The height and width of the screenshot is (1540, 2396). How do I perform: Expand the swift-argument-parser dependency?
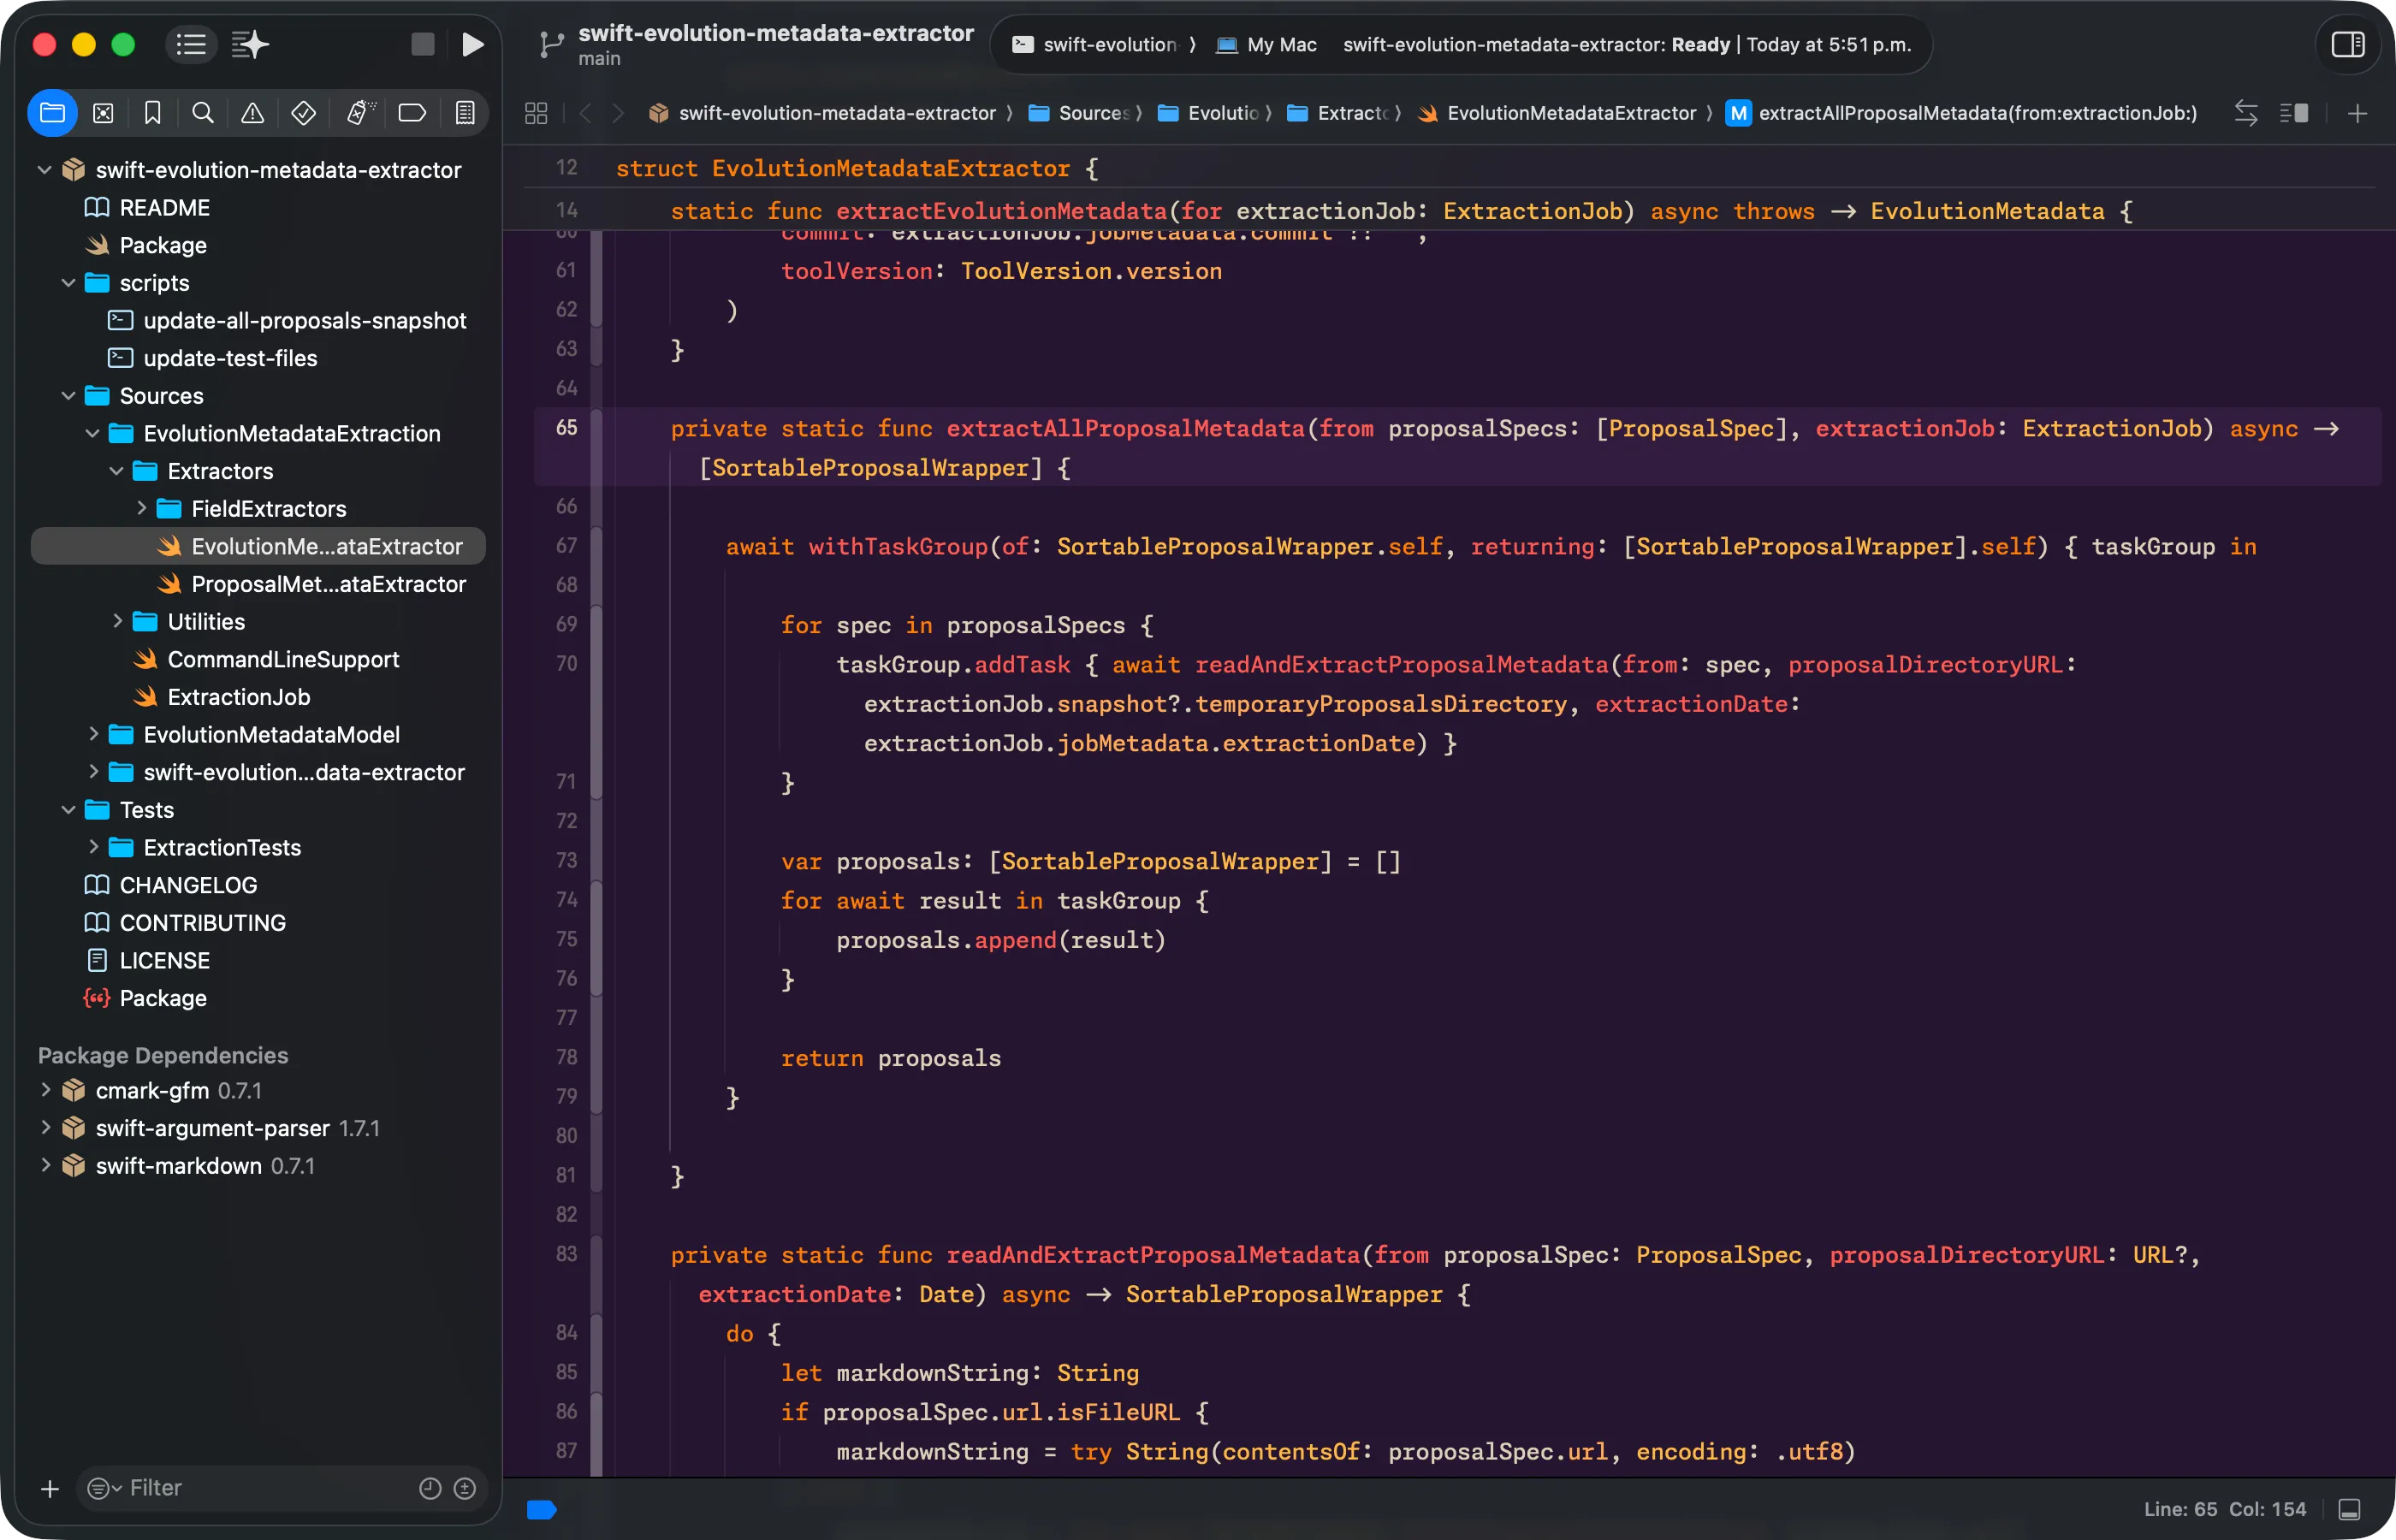tap(45, 1127)
